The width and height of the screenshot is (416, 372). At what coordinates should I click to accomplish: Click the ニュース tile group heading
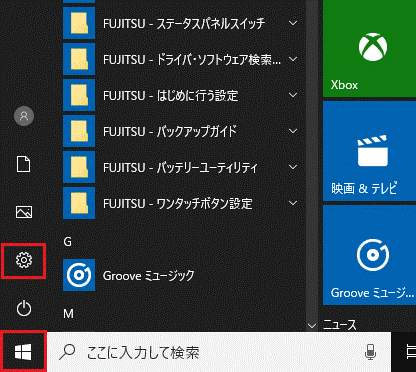[x=340, y=325]
